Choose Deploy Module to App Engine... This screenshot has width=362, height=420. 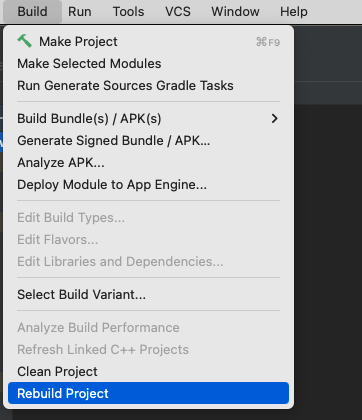[148, 185]
